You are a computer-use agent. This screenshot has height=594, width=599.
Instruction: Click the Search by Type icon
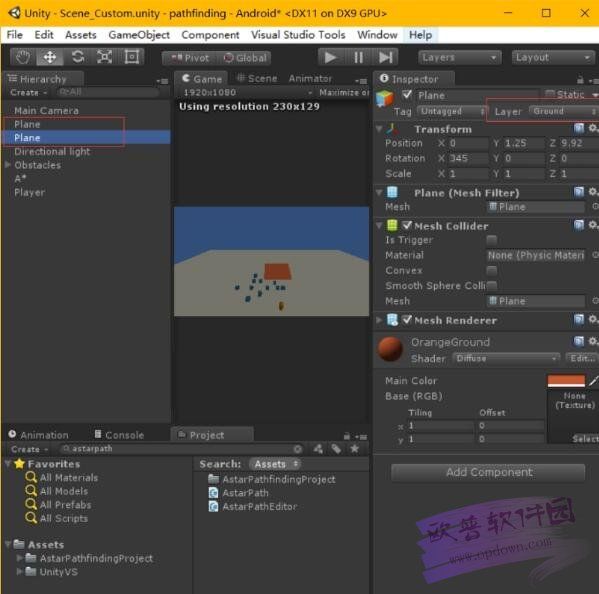point(318,449)
